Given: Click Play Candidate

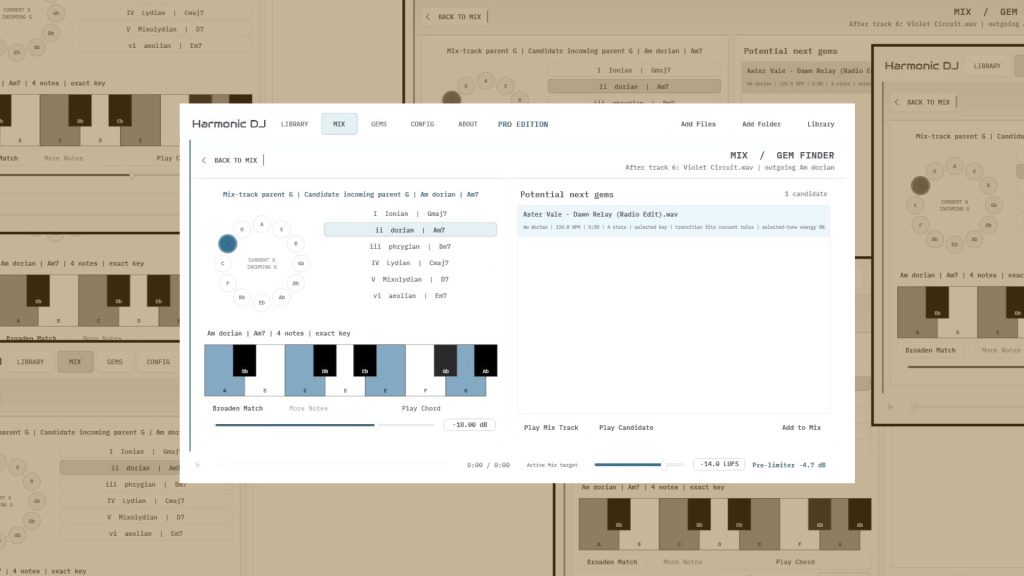Looking at the screenshot, I should pos(626,428).
